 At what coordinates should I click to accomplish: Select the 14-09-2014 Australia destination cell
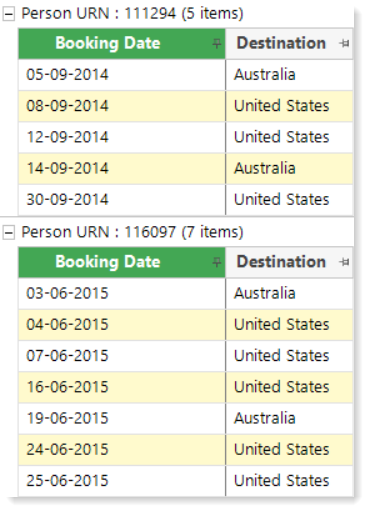pos(289,169)
